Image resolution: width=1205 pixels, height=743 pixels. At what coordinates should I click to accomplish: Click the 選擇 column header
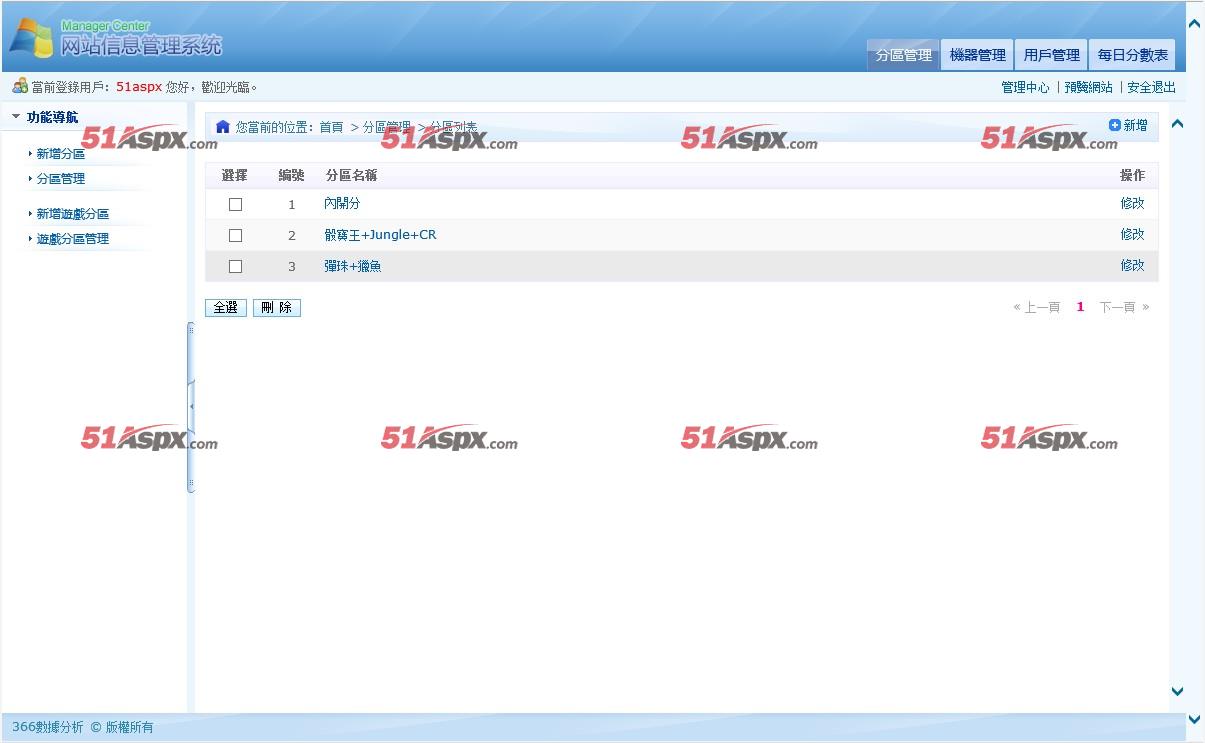234,175
